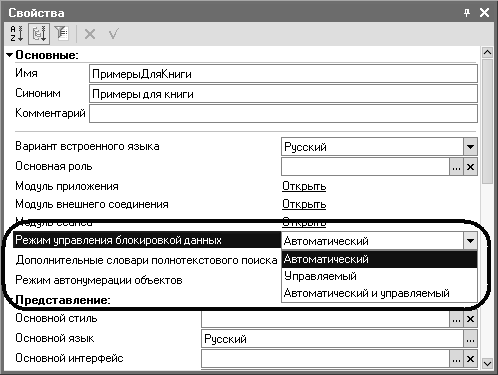
Task: Sort properties alphabetically with A-Z icon
Action: 16,33
